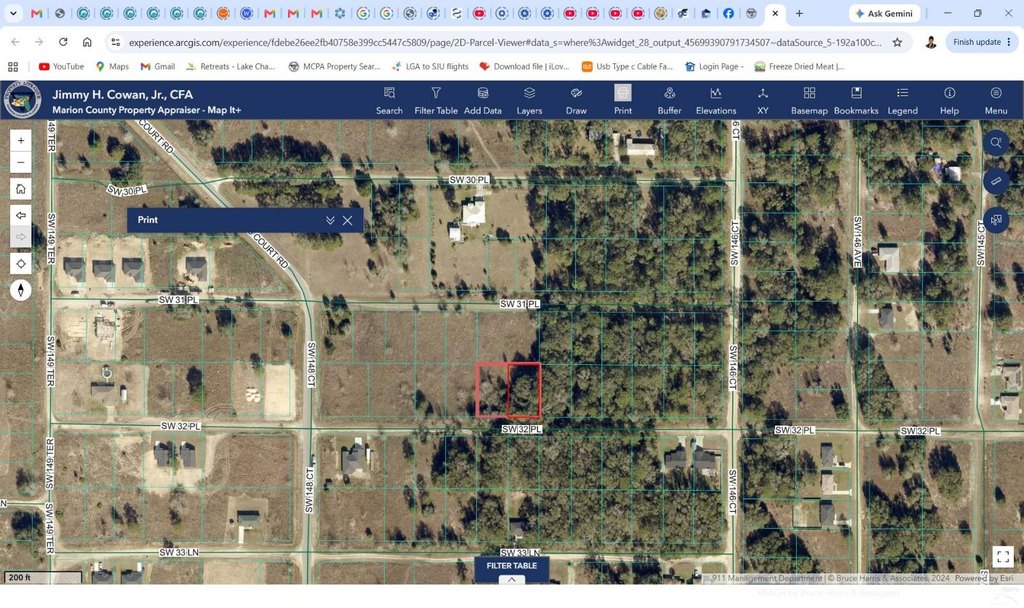
Task: Open the Buffer tool
Action: 669,101
